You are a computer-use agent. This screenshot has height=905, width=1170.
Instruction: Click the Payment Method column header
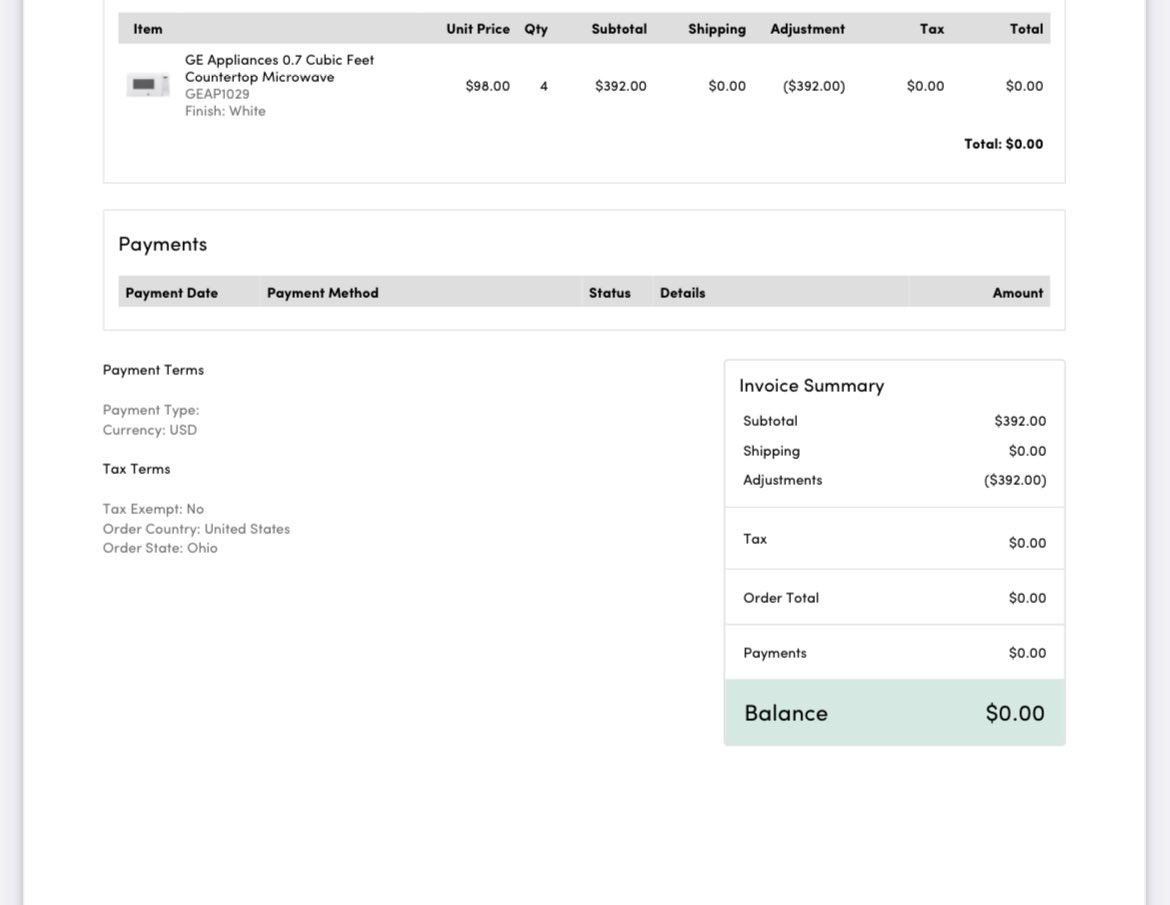coord(322,293)
